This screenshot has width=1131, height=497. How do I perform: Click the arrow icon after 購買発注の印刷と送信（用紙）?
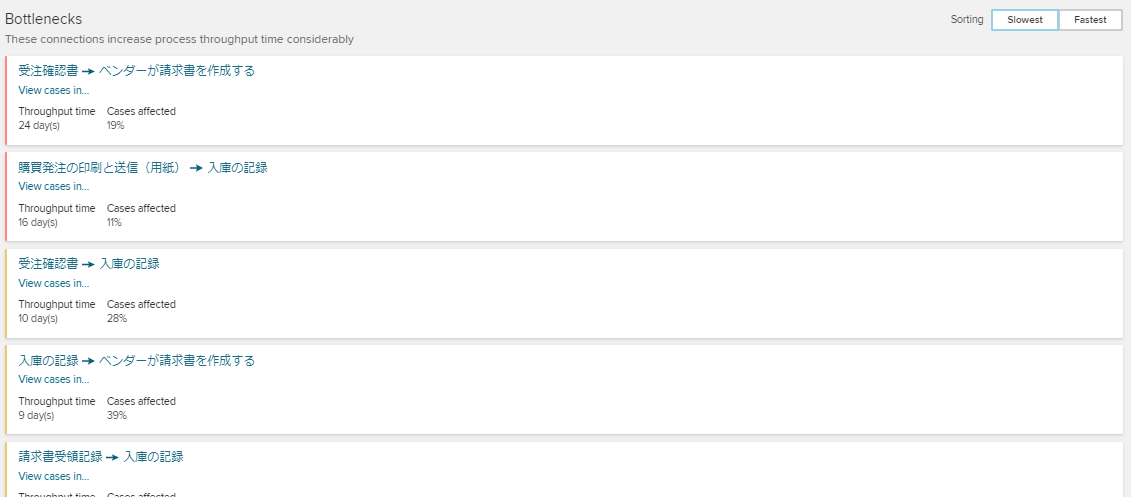[x=197, y=168]
